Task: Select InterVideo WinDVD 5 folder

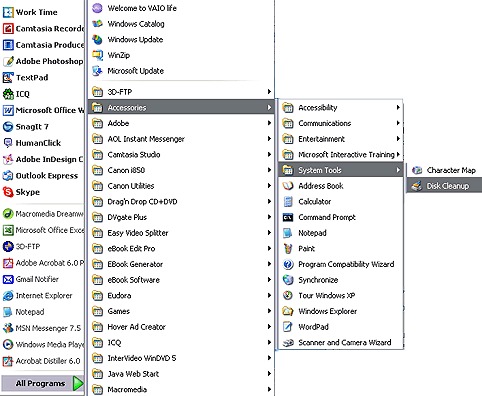Action: click(181, 358)
